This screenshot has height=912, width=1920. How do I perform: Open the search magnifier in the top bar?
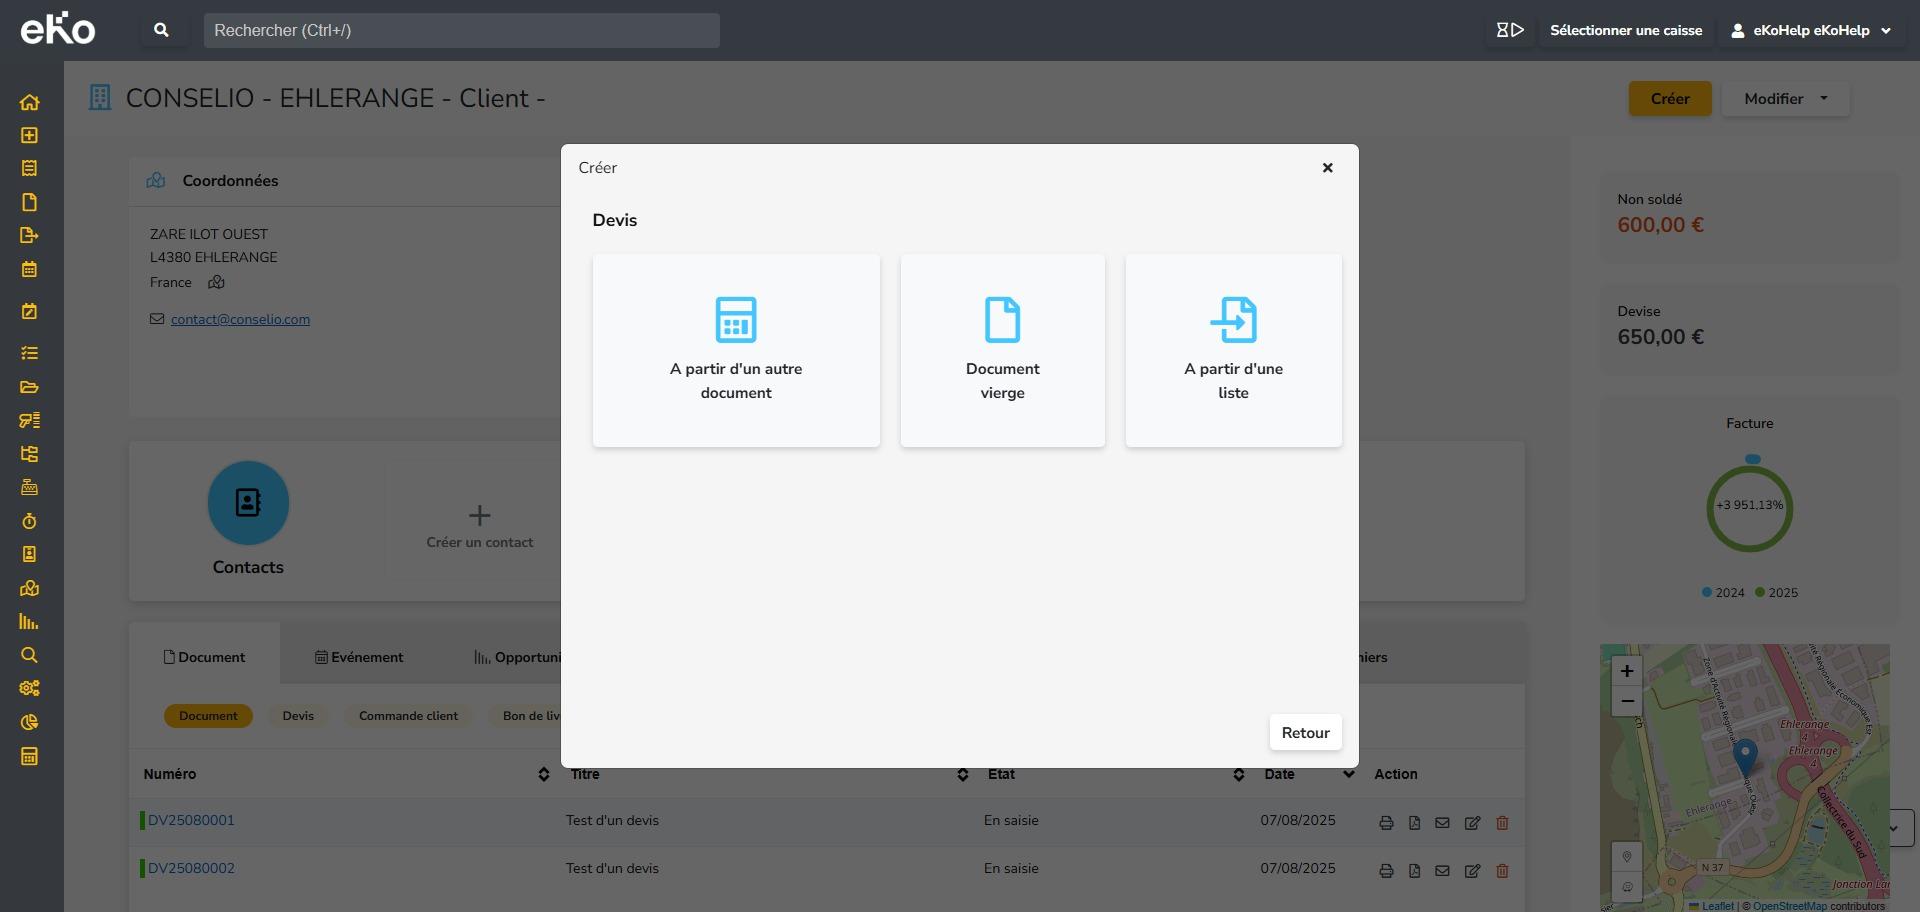tap(161, 30)
